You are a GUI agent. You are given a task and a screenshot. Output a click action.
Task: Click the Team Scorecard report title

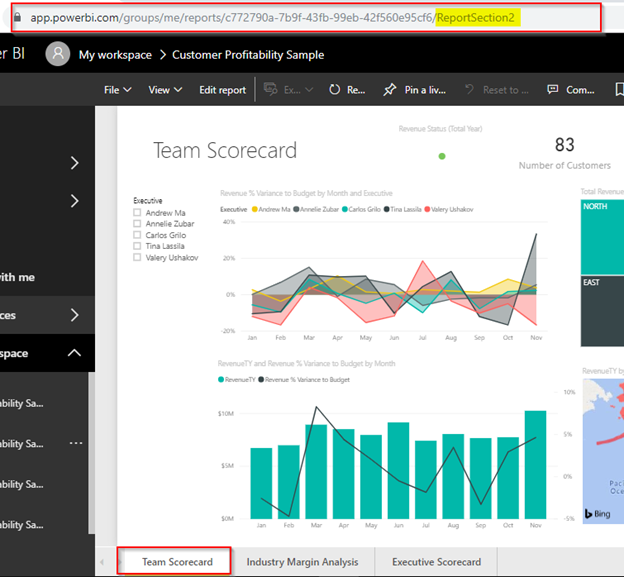coord(225,150)
